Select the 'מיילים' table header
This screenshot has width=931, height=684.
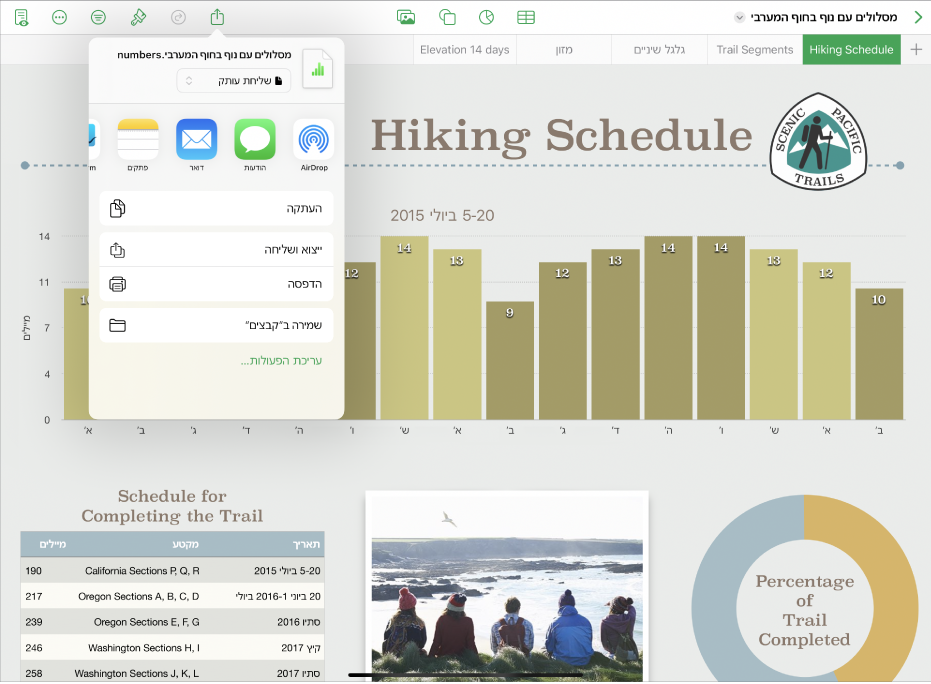(53, 544)
